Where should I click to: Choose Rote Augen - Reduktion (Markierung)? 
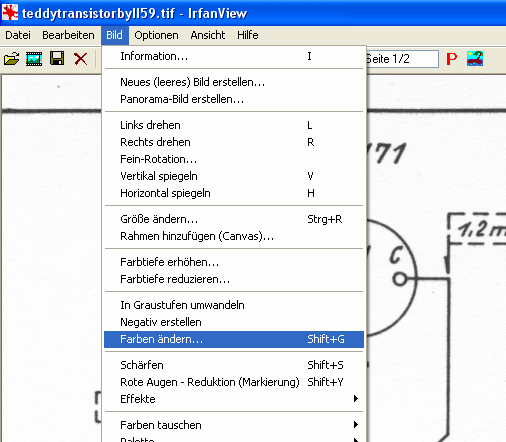[x=234, y=382]
